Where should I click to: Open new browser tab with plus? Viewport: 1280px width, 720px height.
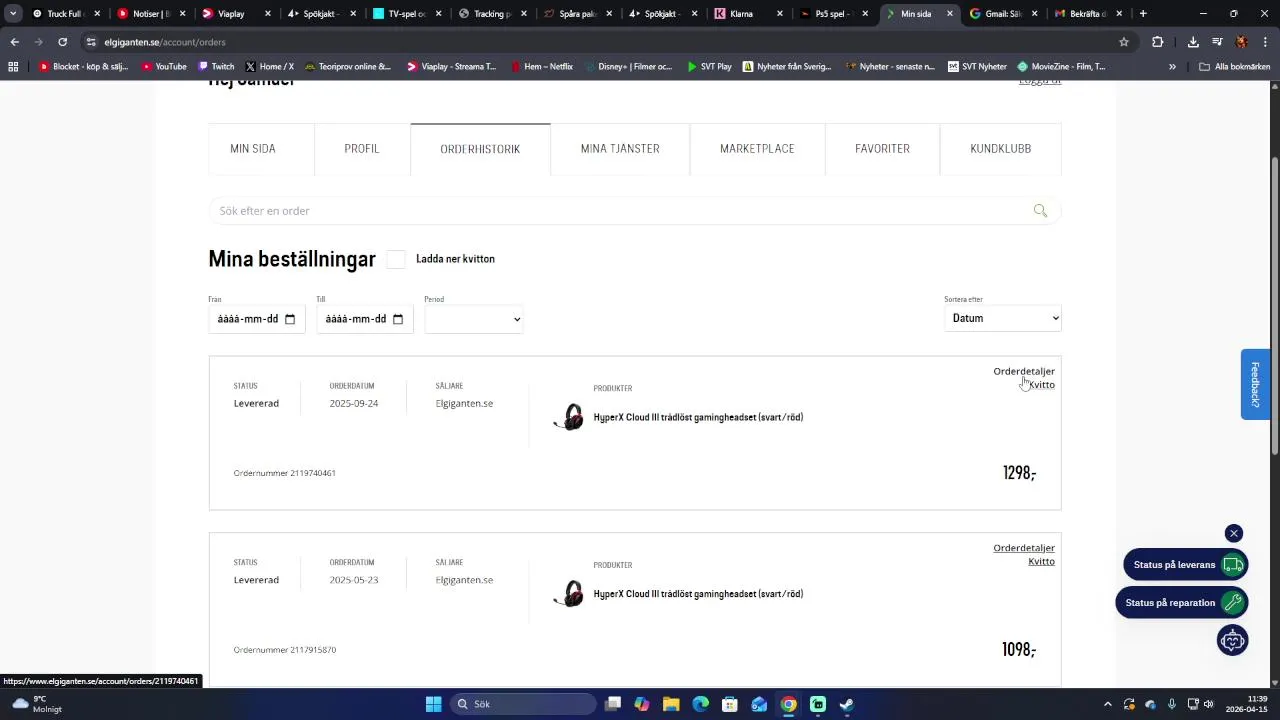pyautogui.click(x=1143, y=14)
